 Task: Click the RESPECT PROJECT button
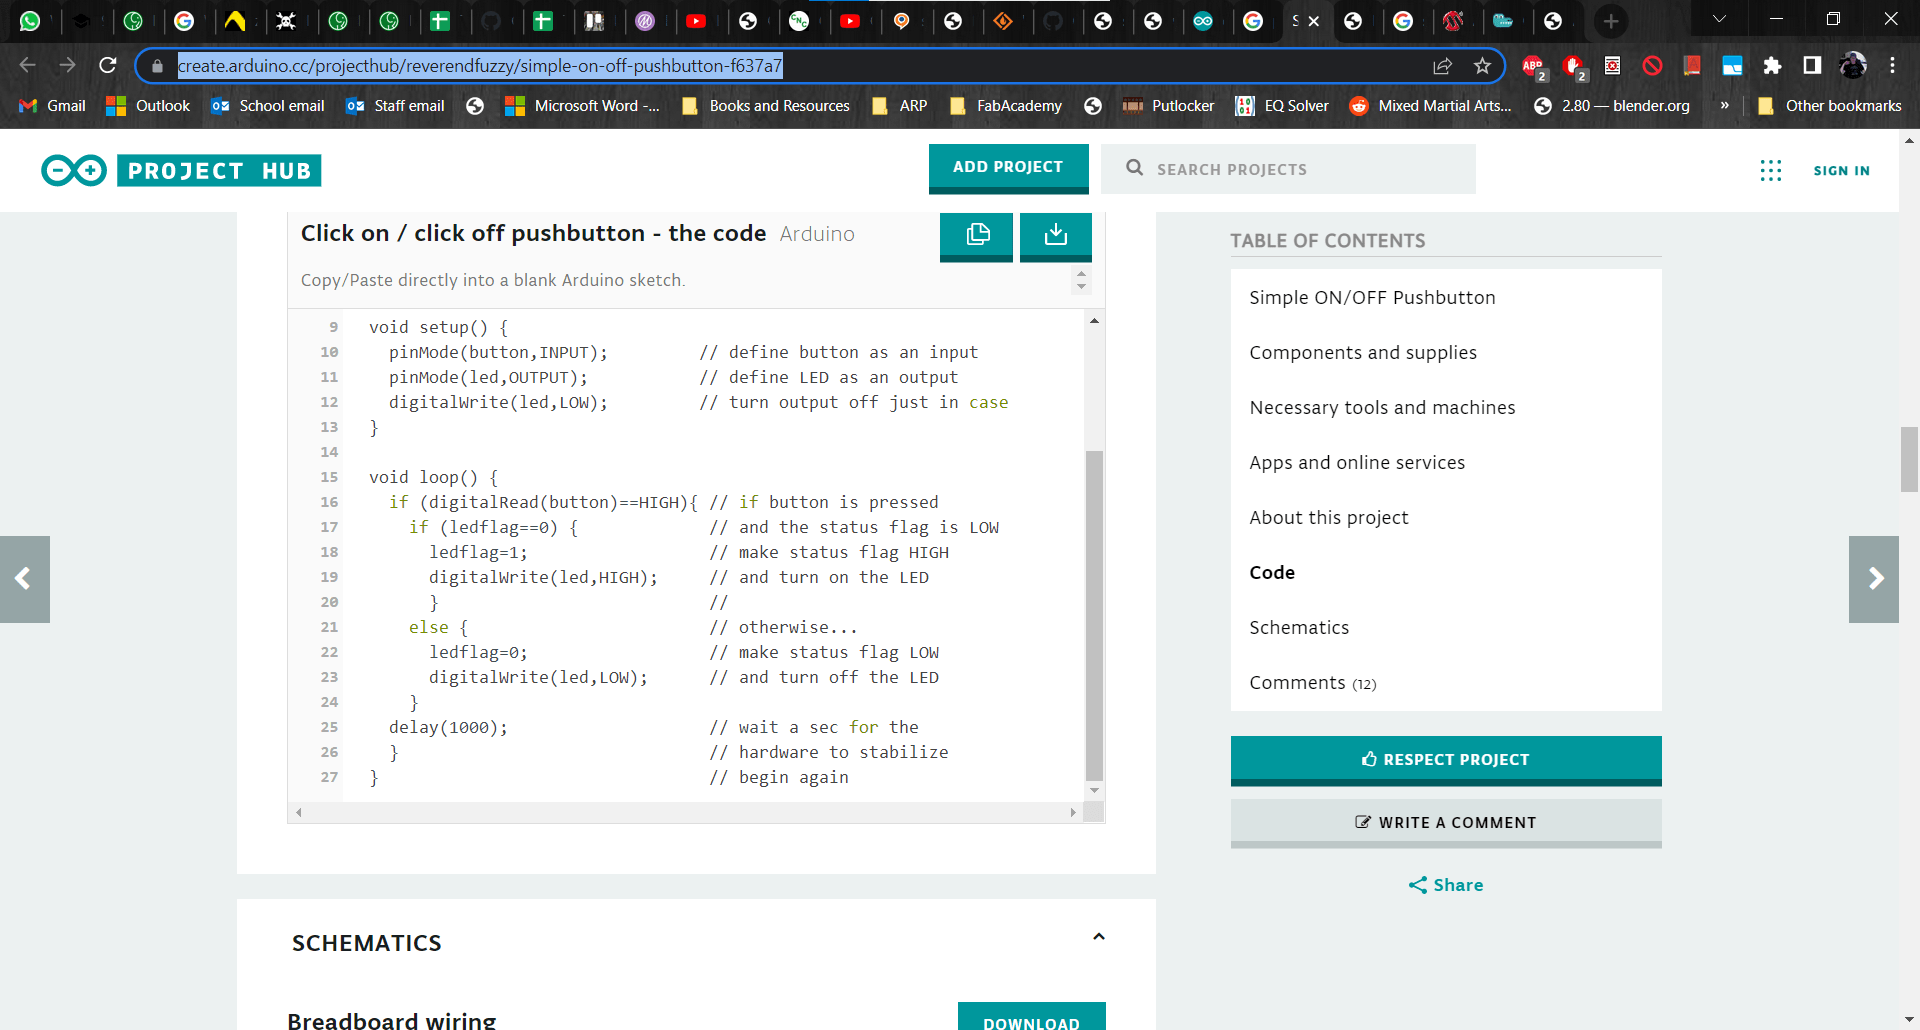1446,760
